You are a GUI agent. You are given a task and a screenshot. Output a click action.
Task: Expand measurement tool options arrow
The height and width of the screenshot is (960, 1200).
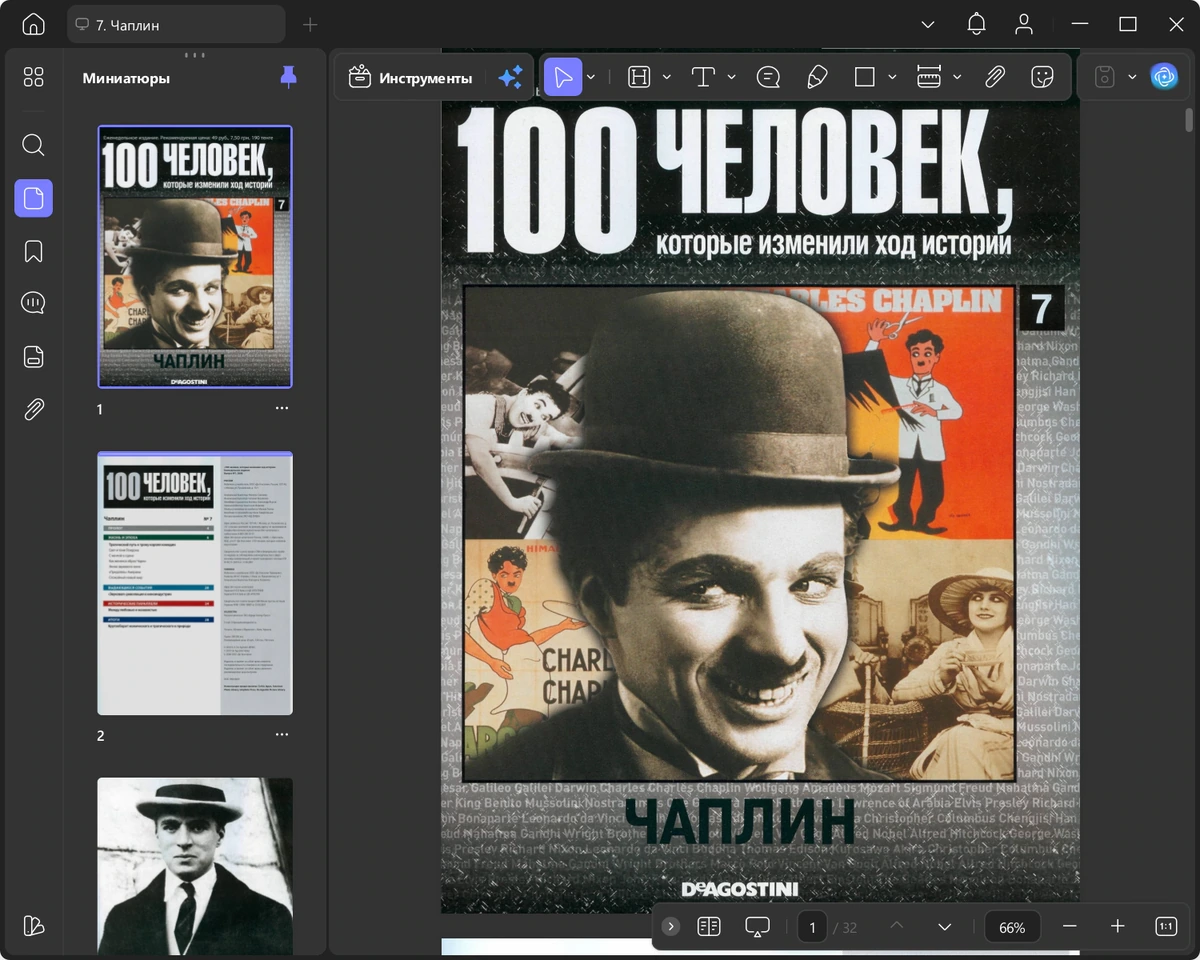click(957, 77)
